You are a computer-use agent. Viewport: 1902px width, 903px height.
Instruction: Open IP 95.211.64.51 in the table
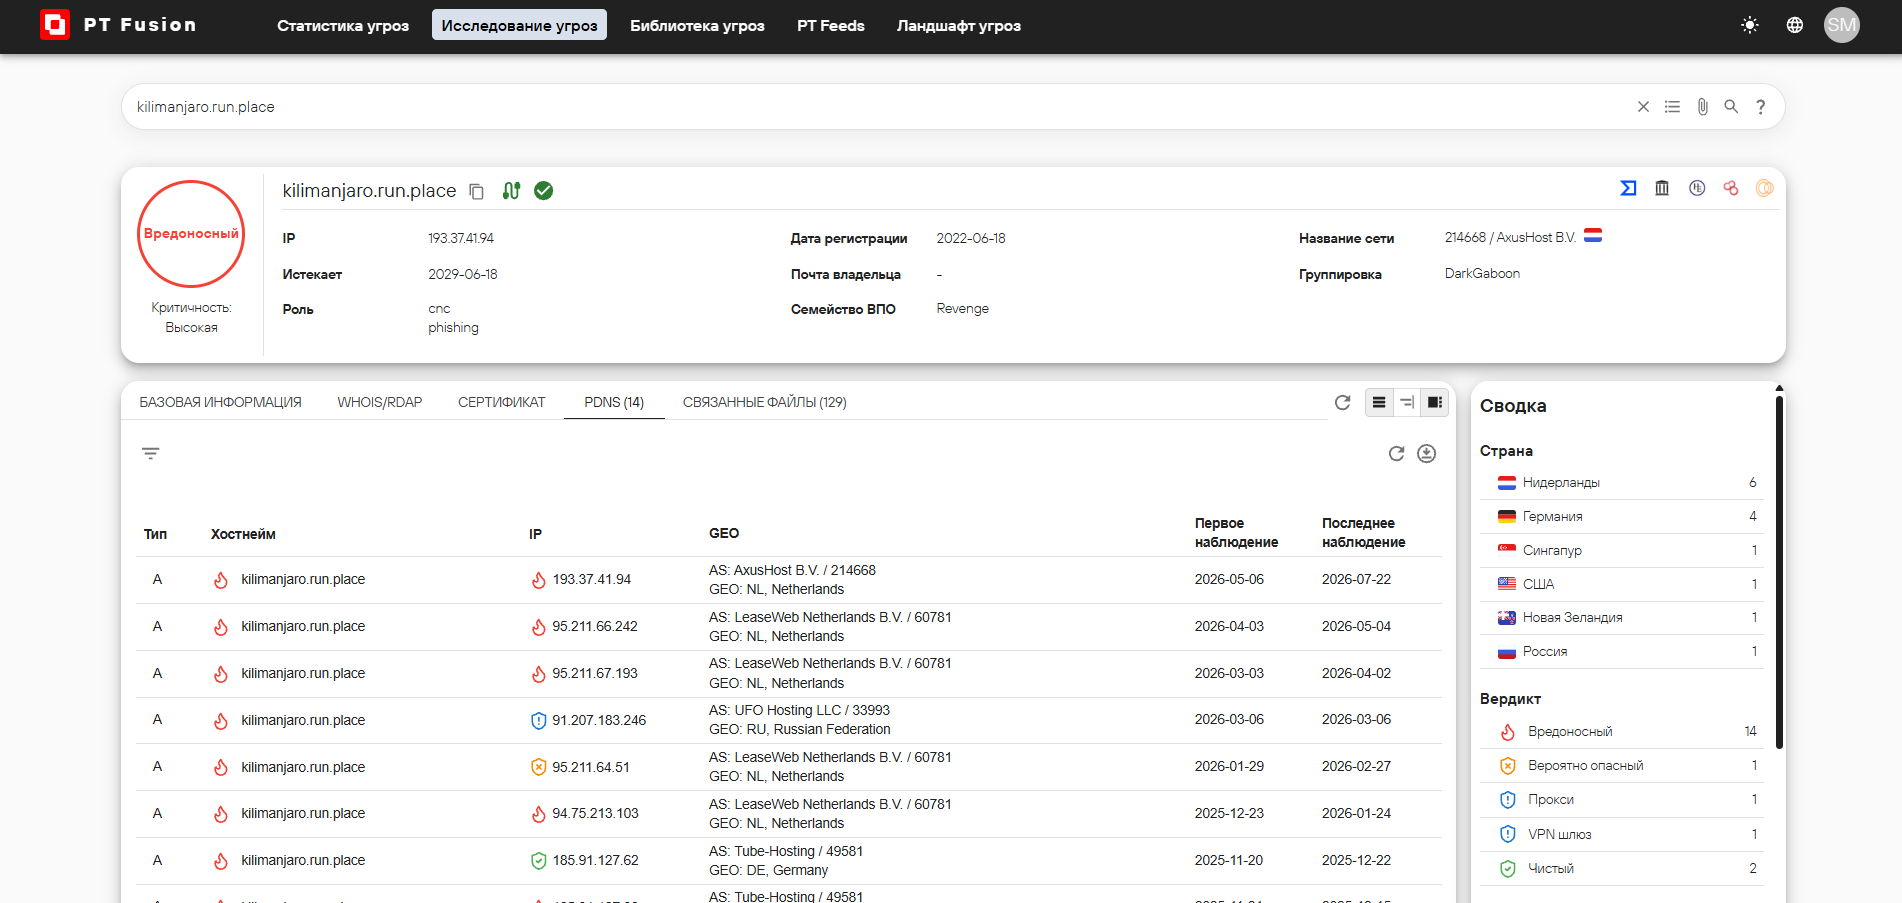tap(591, 767)
